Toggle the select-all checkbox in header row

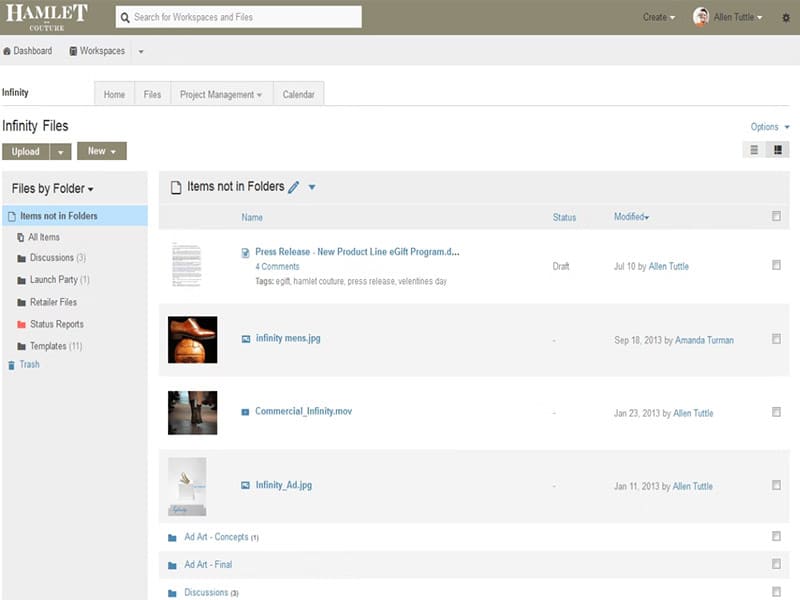click(776, 216)
